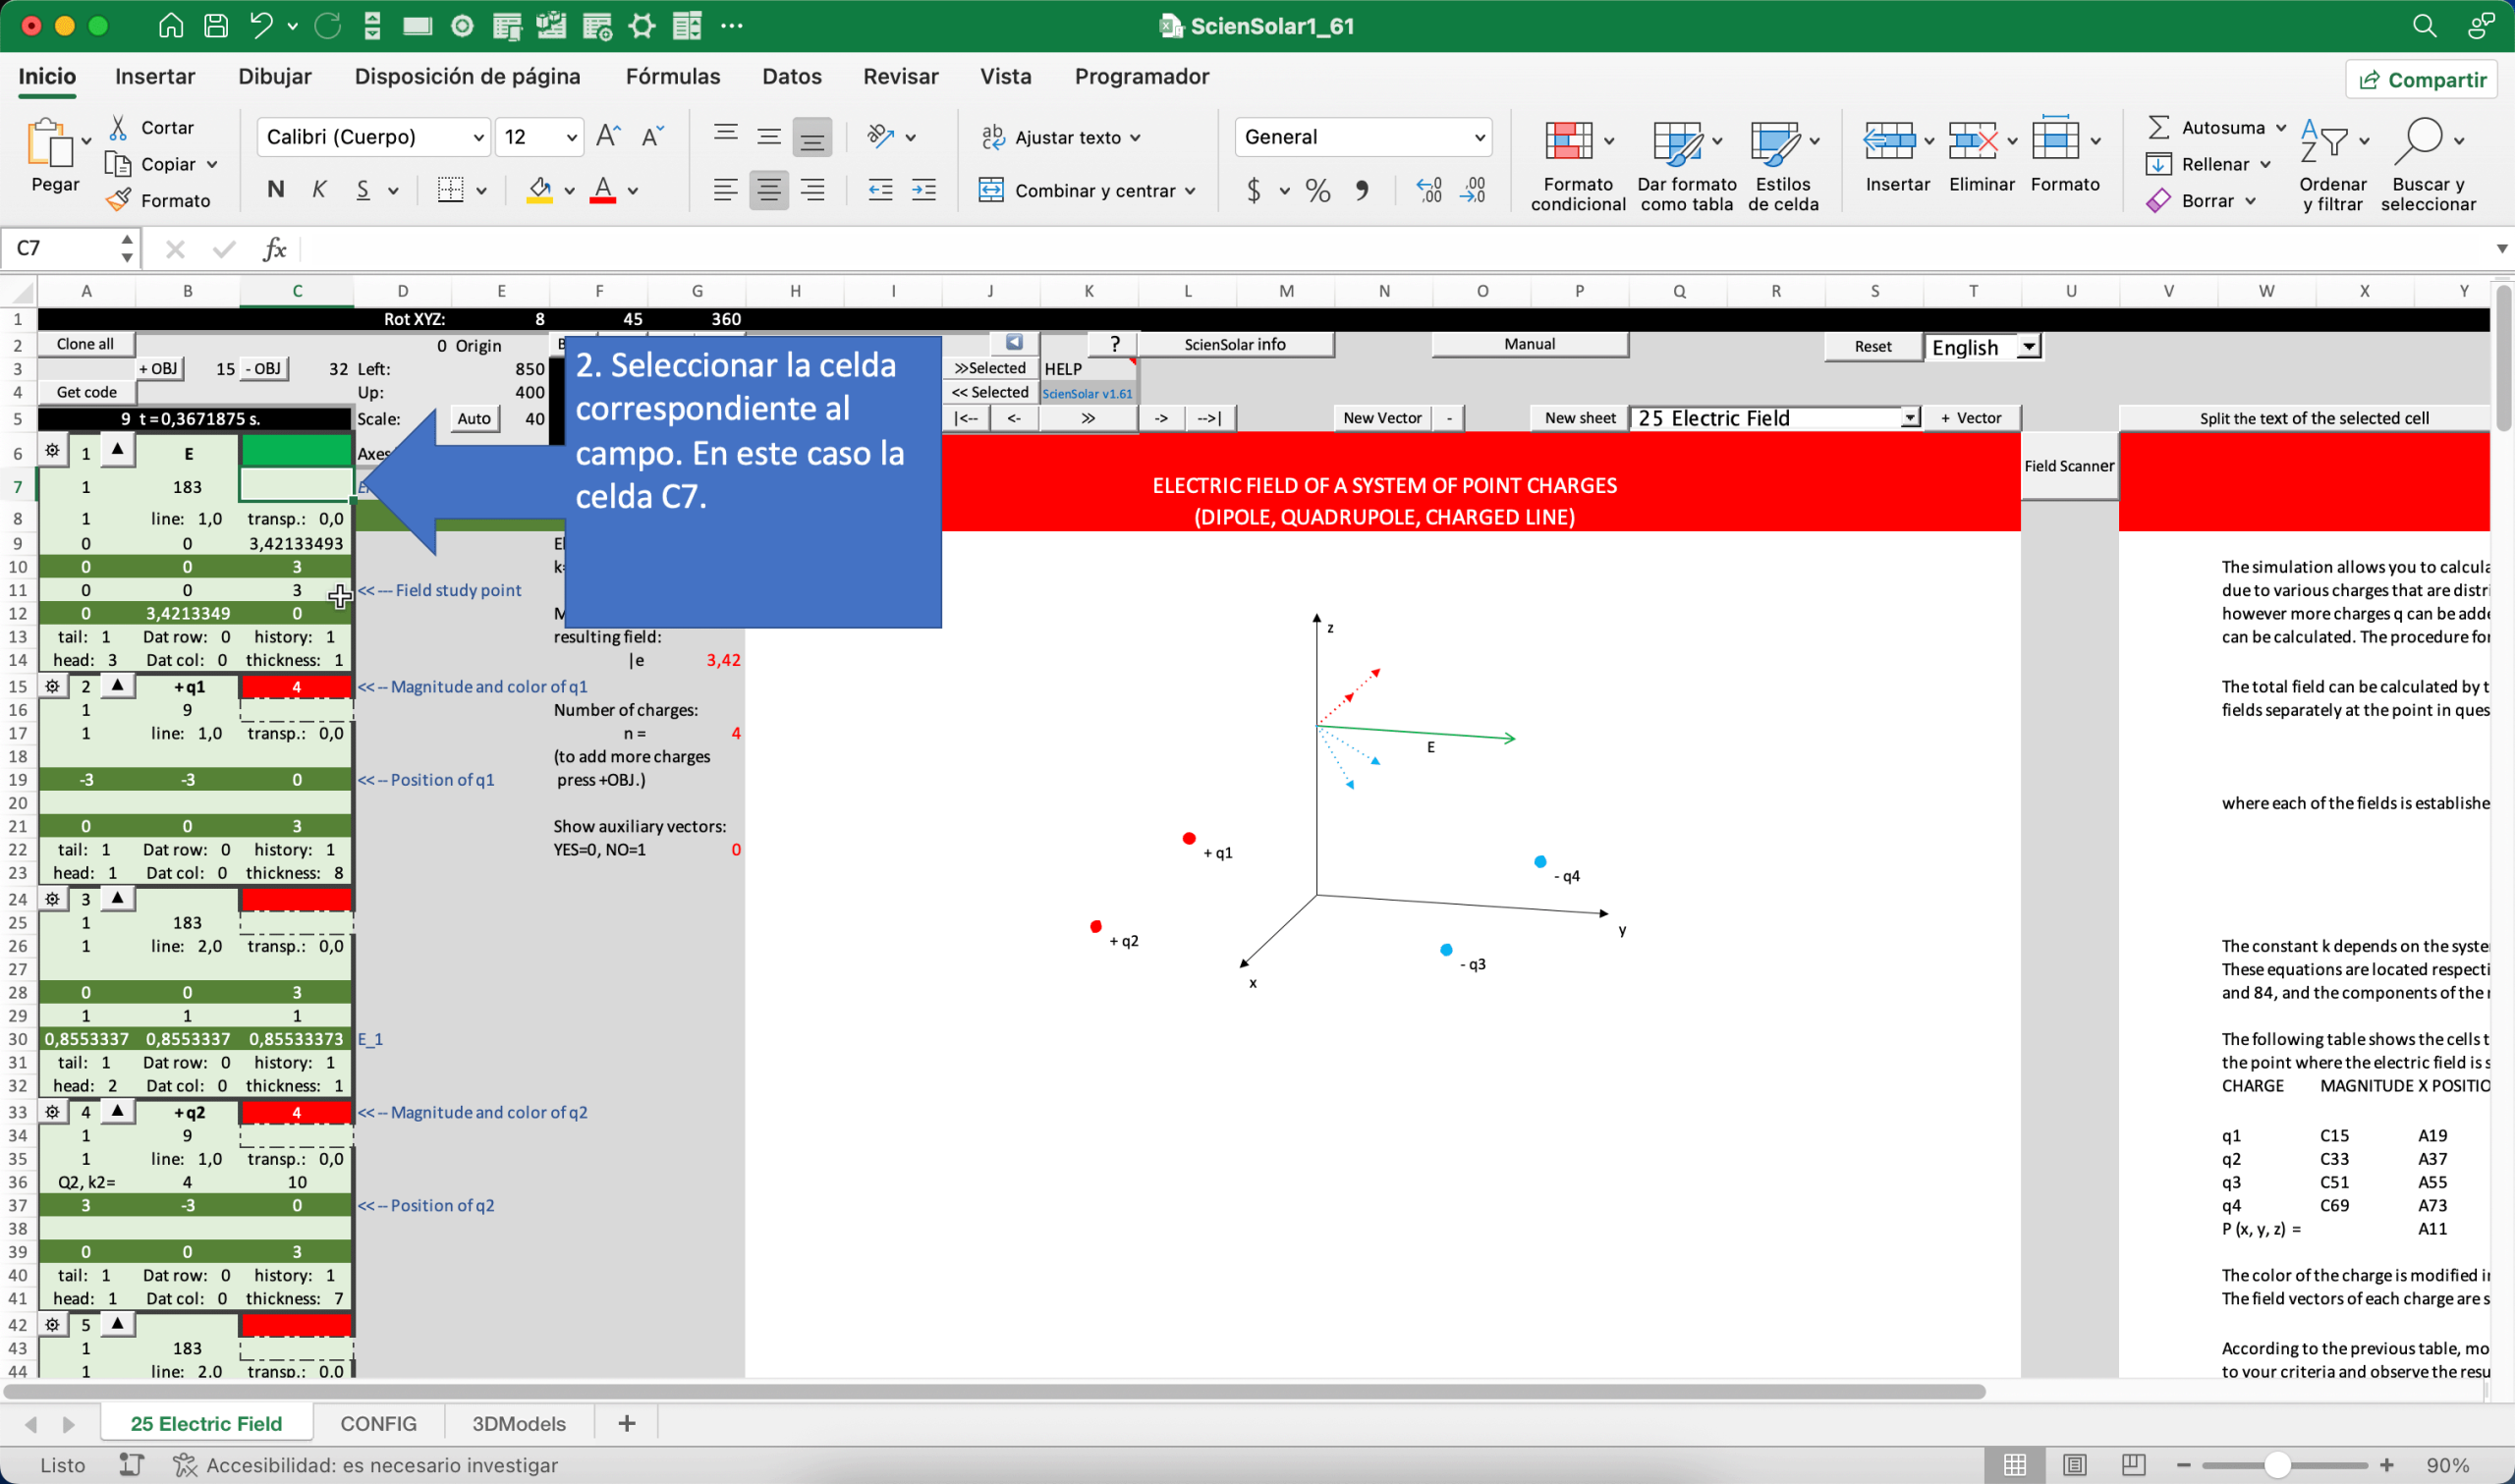2515x1484 pixels.
Task: Click the Clone all button
Action: coord(85,344)
